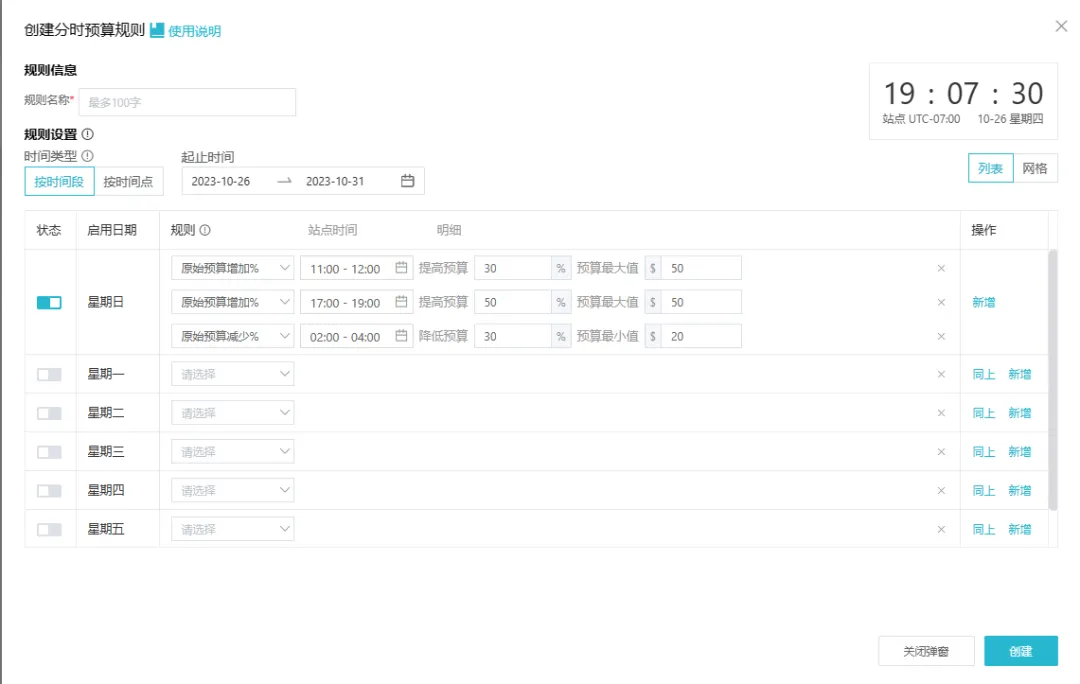Click calendar icon in date range field
This screenshot has width=1080, height=684.
408,181
